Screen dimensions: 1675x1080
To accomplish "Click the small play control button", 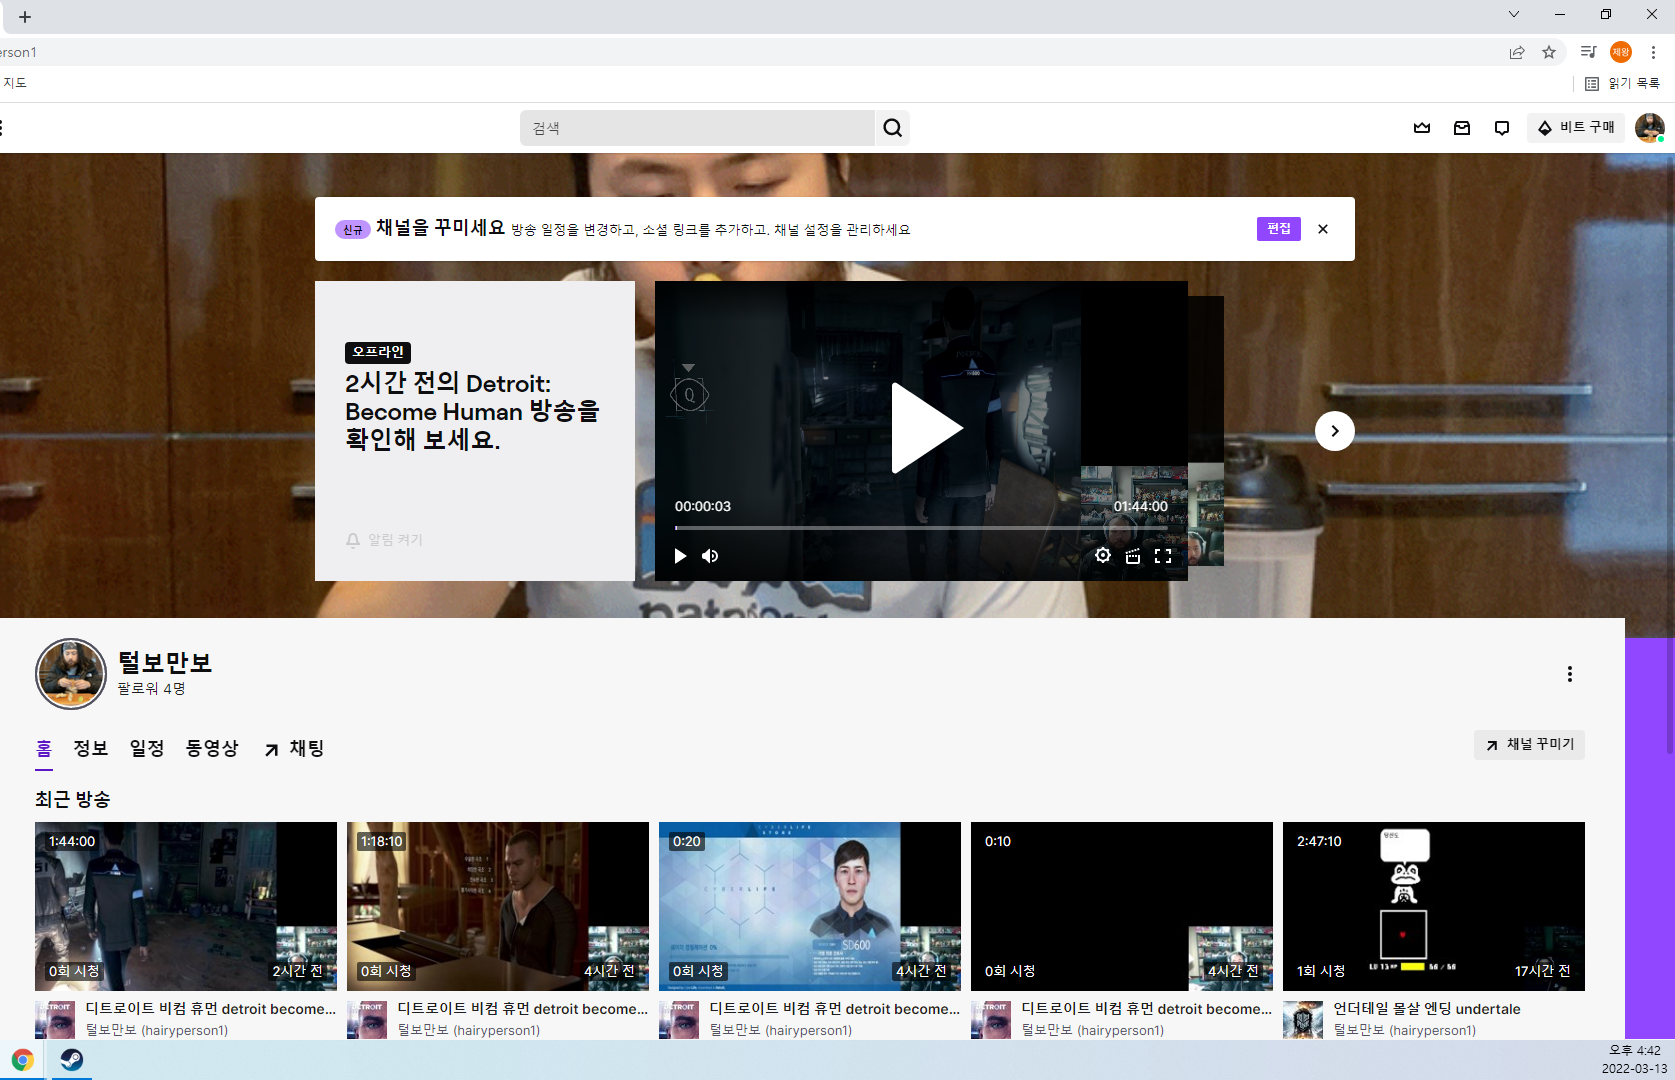I will coord(680,556).
